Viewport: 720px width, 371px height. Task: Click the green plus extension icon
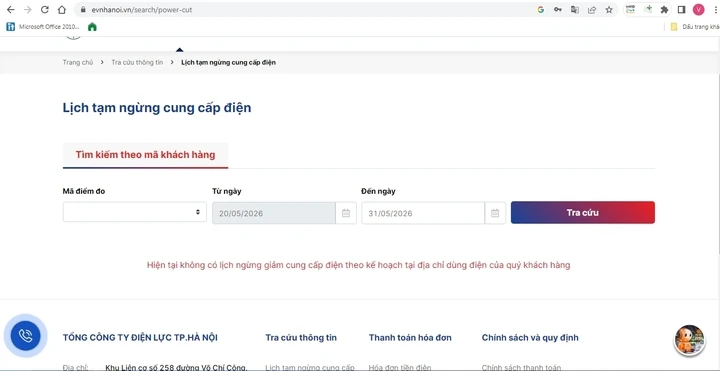[x=648, y=9]
